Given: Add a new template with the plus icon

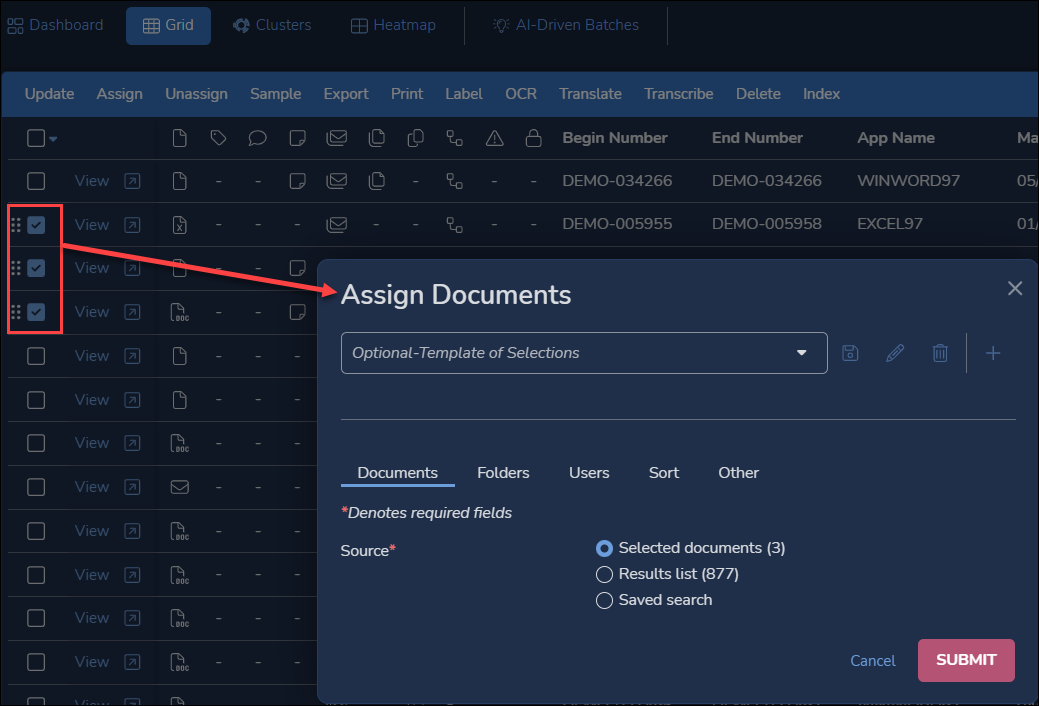Looking at the screenshot, I should 993,352.
